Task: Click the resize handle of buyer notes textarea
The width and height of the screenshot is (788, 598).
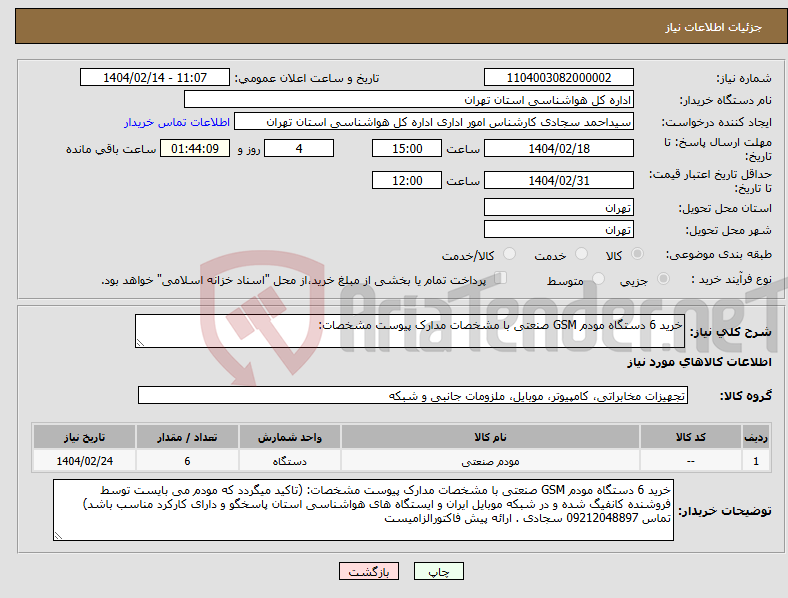Action: (58, 536)
